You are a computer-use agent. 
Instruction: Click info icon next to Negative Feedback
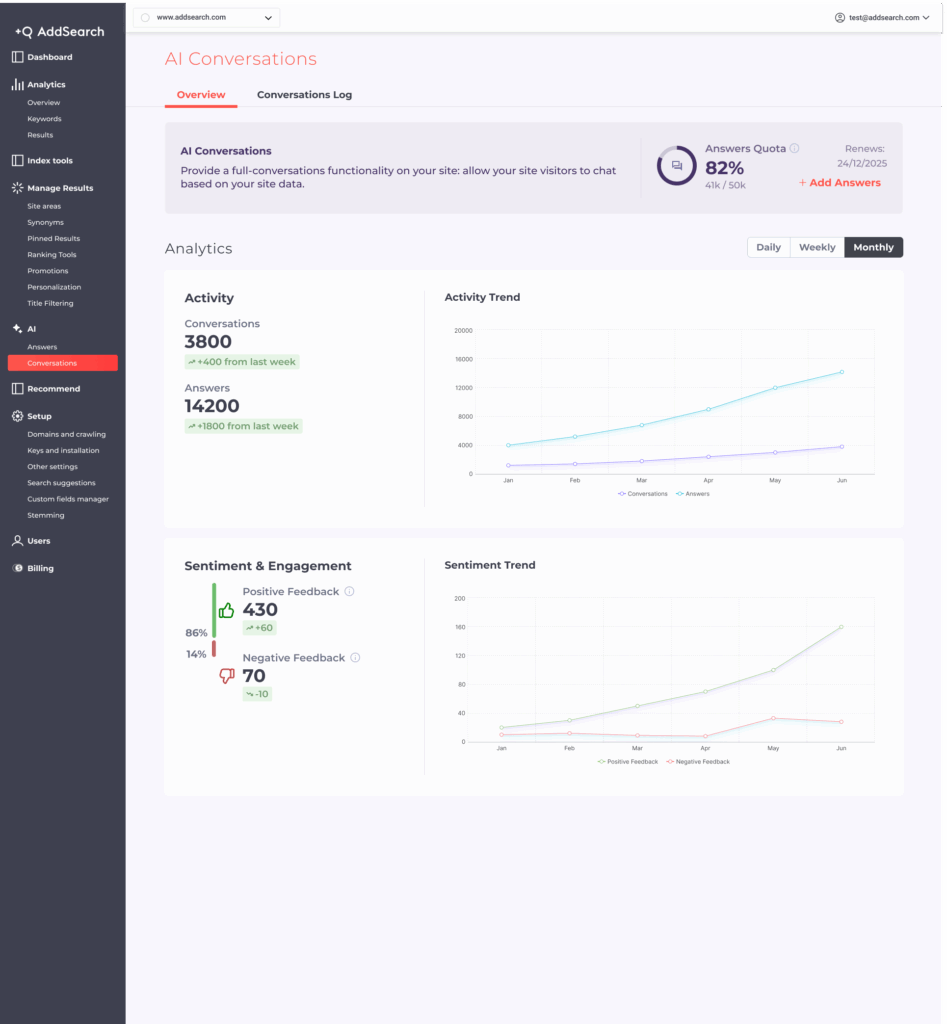(355, 658)
